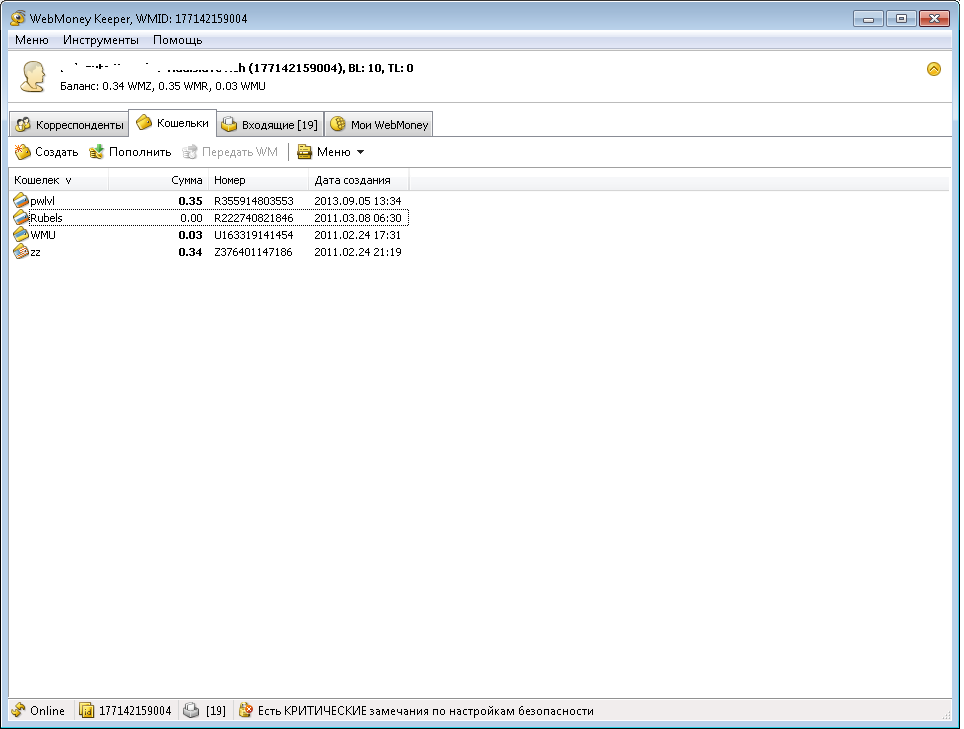This screenshot has height=729, width=964.
Task: Click the creation date 2013.09.05 13:34
Action: pos(358,201)
